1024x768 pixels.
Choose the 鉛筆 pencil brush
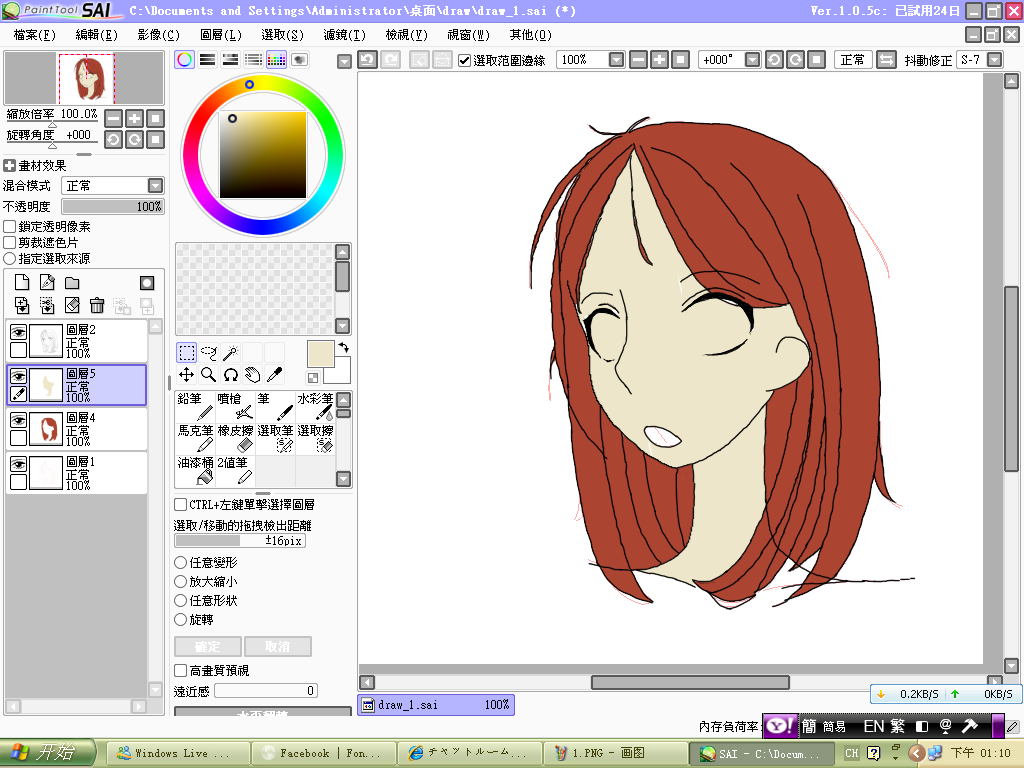195,406
